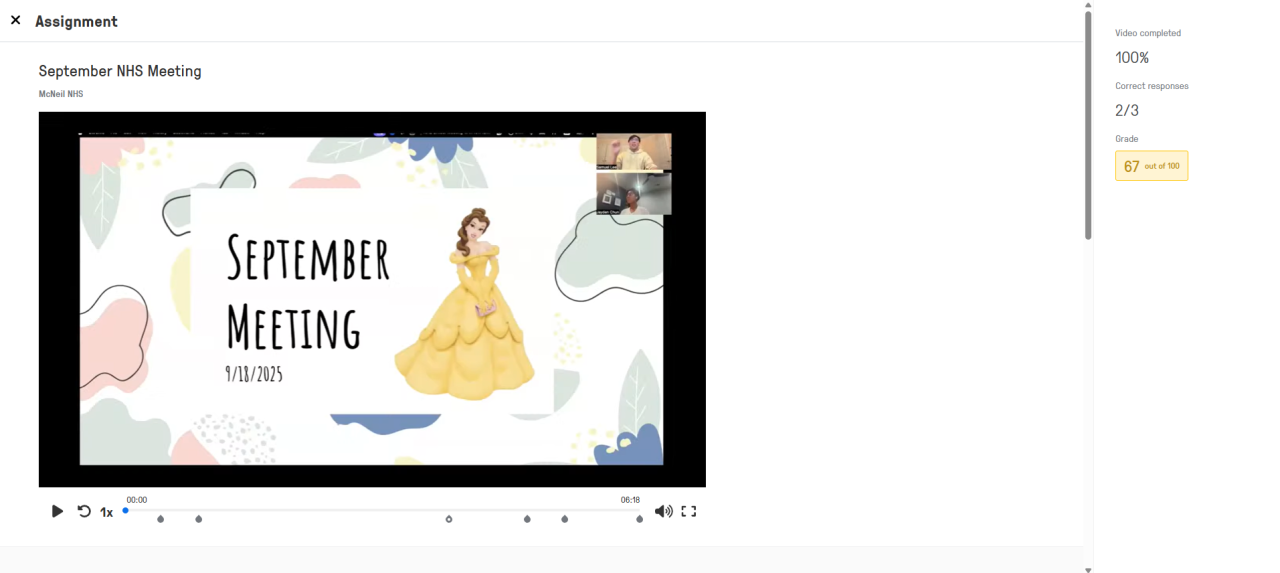
Task: Play the September NHS Meeting video
Action: pos(57,511)
